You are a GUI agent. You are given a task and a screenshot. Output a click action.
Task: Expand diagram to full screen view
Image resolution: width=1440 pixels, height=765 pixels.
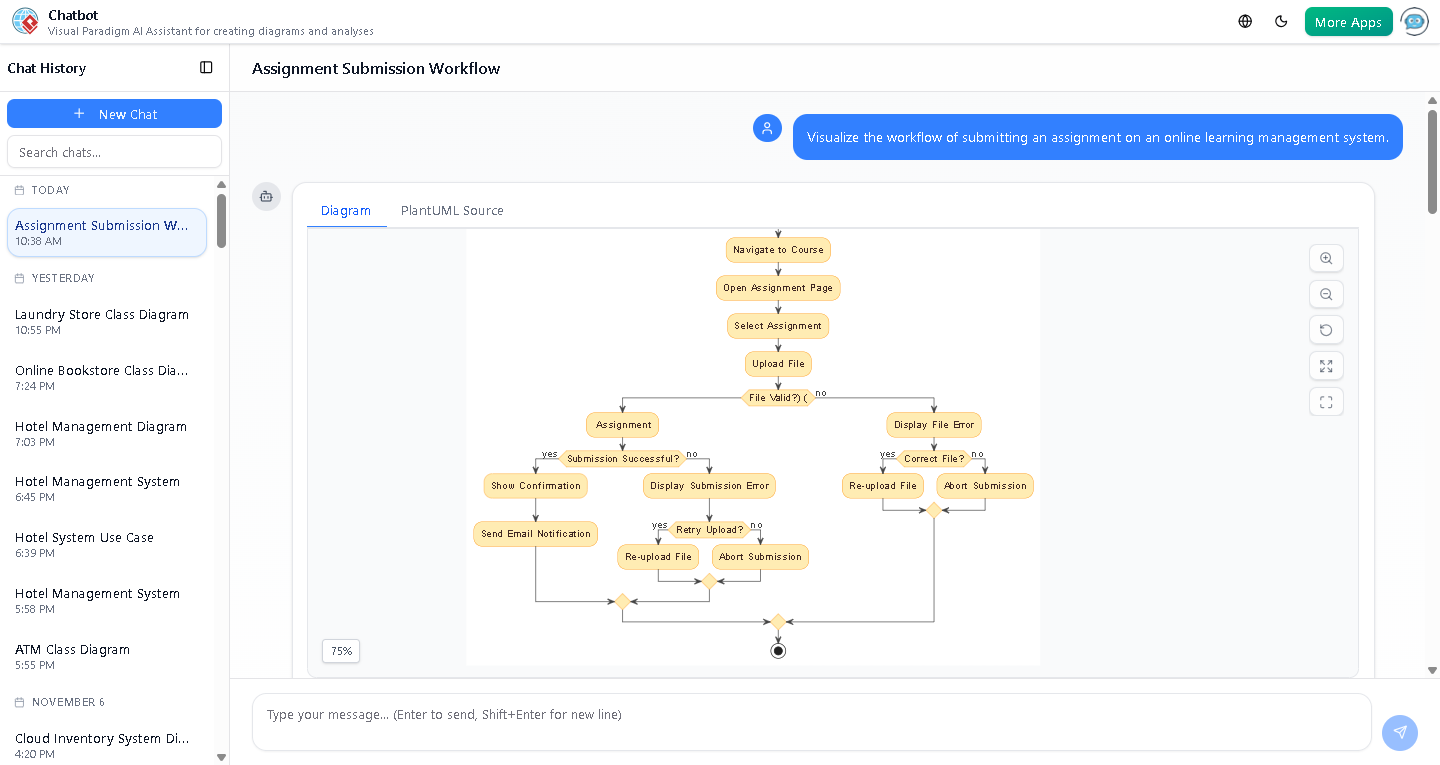click(x=1326, y=366)
